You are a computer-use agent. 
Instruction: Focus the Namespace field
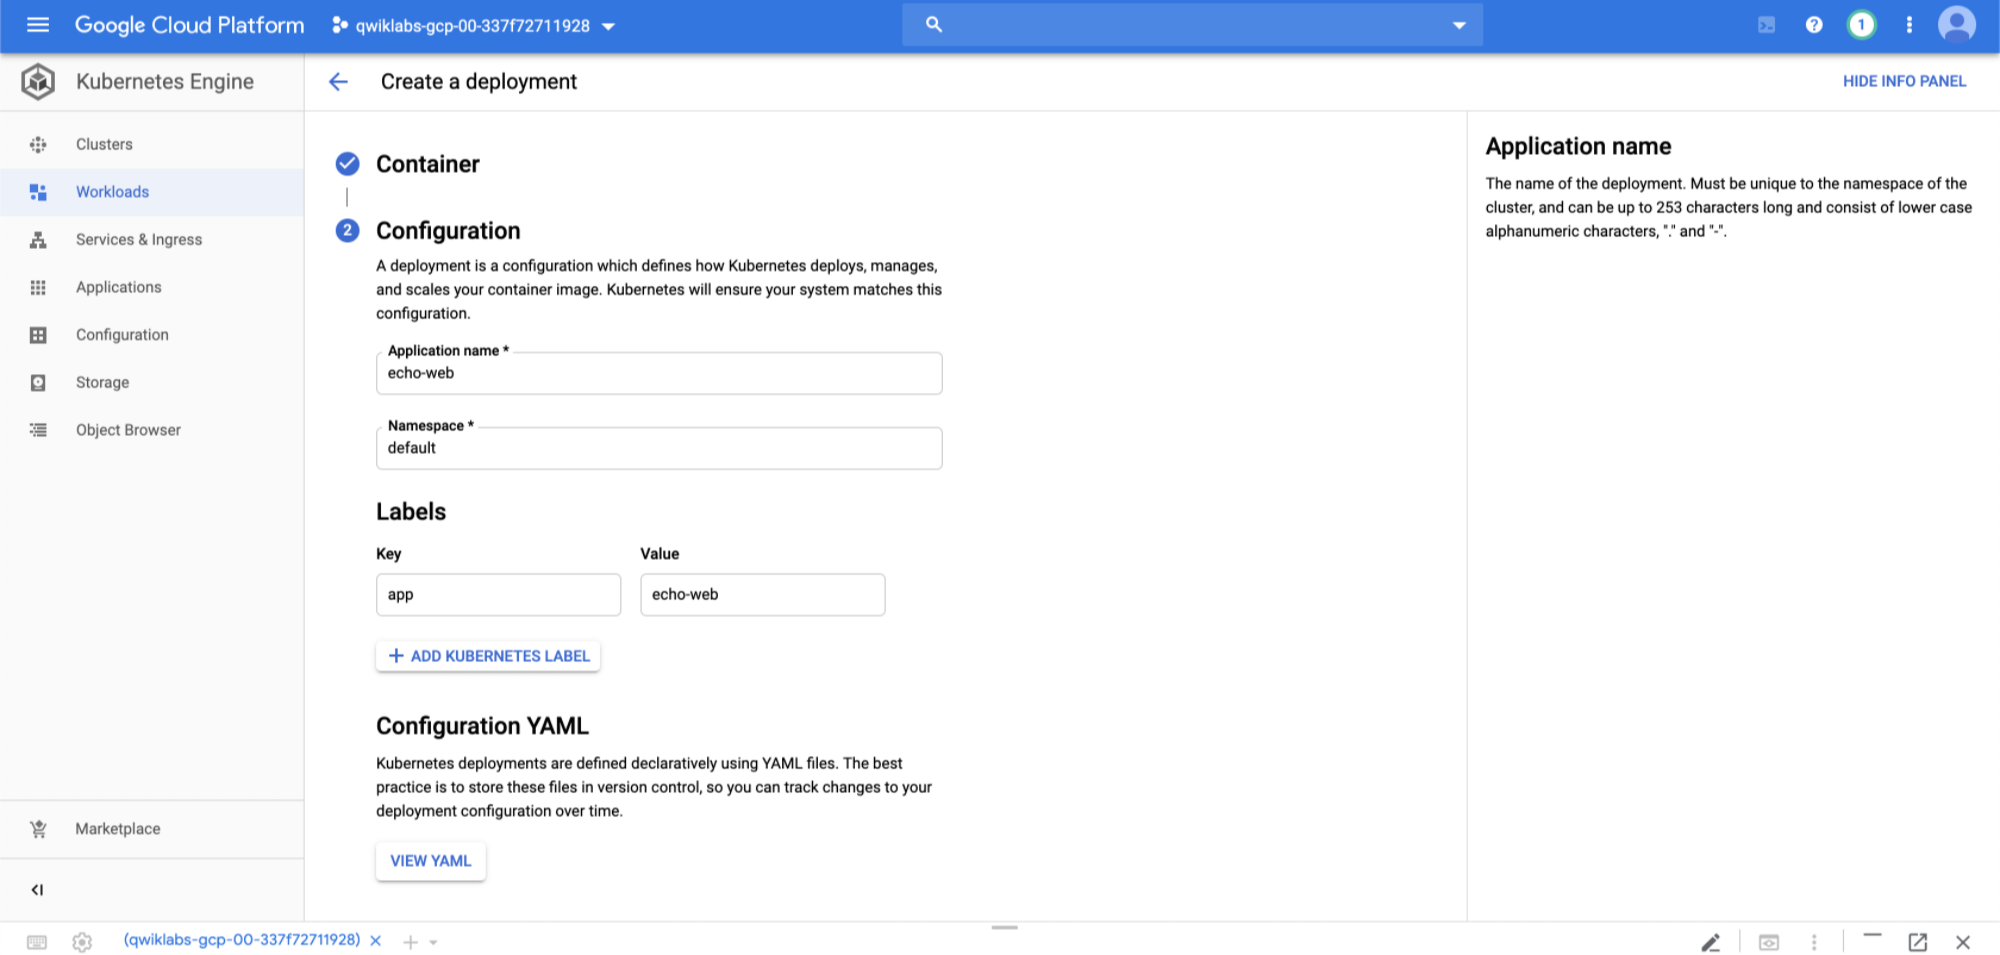pyautogui.click(x=659, y=448)
